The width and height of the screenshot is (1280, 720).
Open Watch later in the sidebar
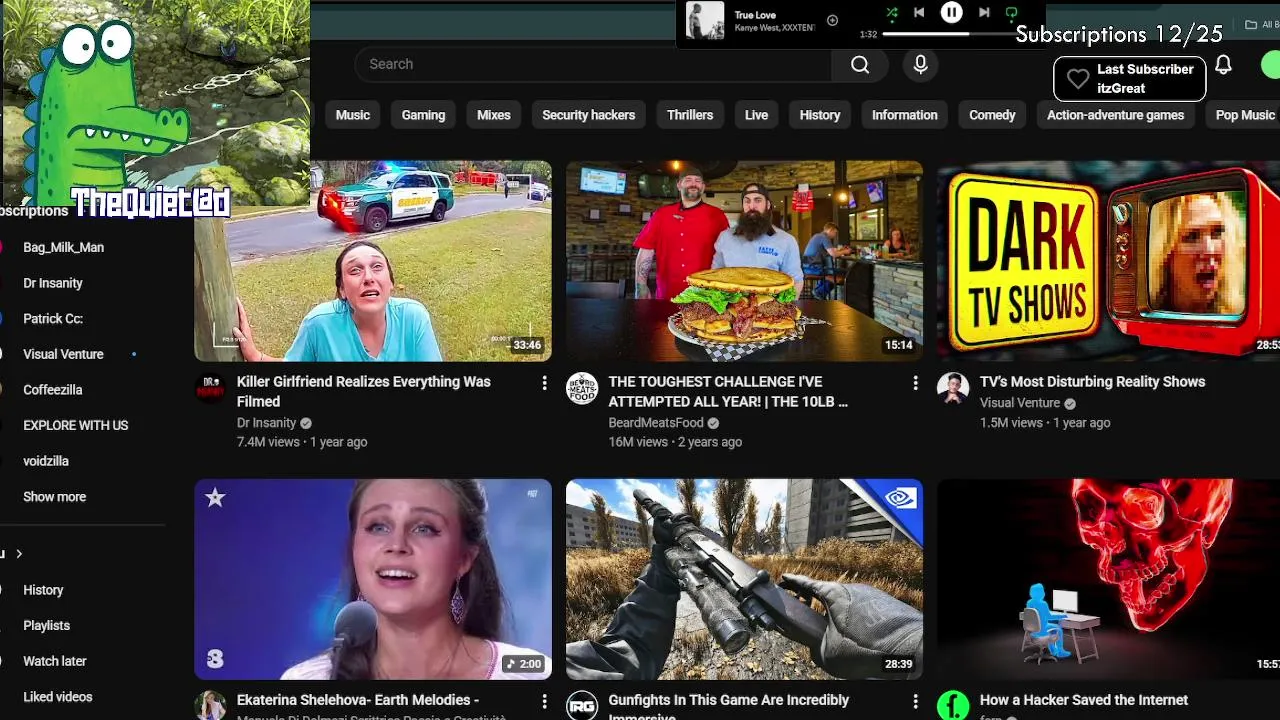coord(55,661)
